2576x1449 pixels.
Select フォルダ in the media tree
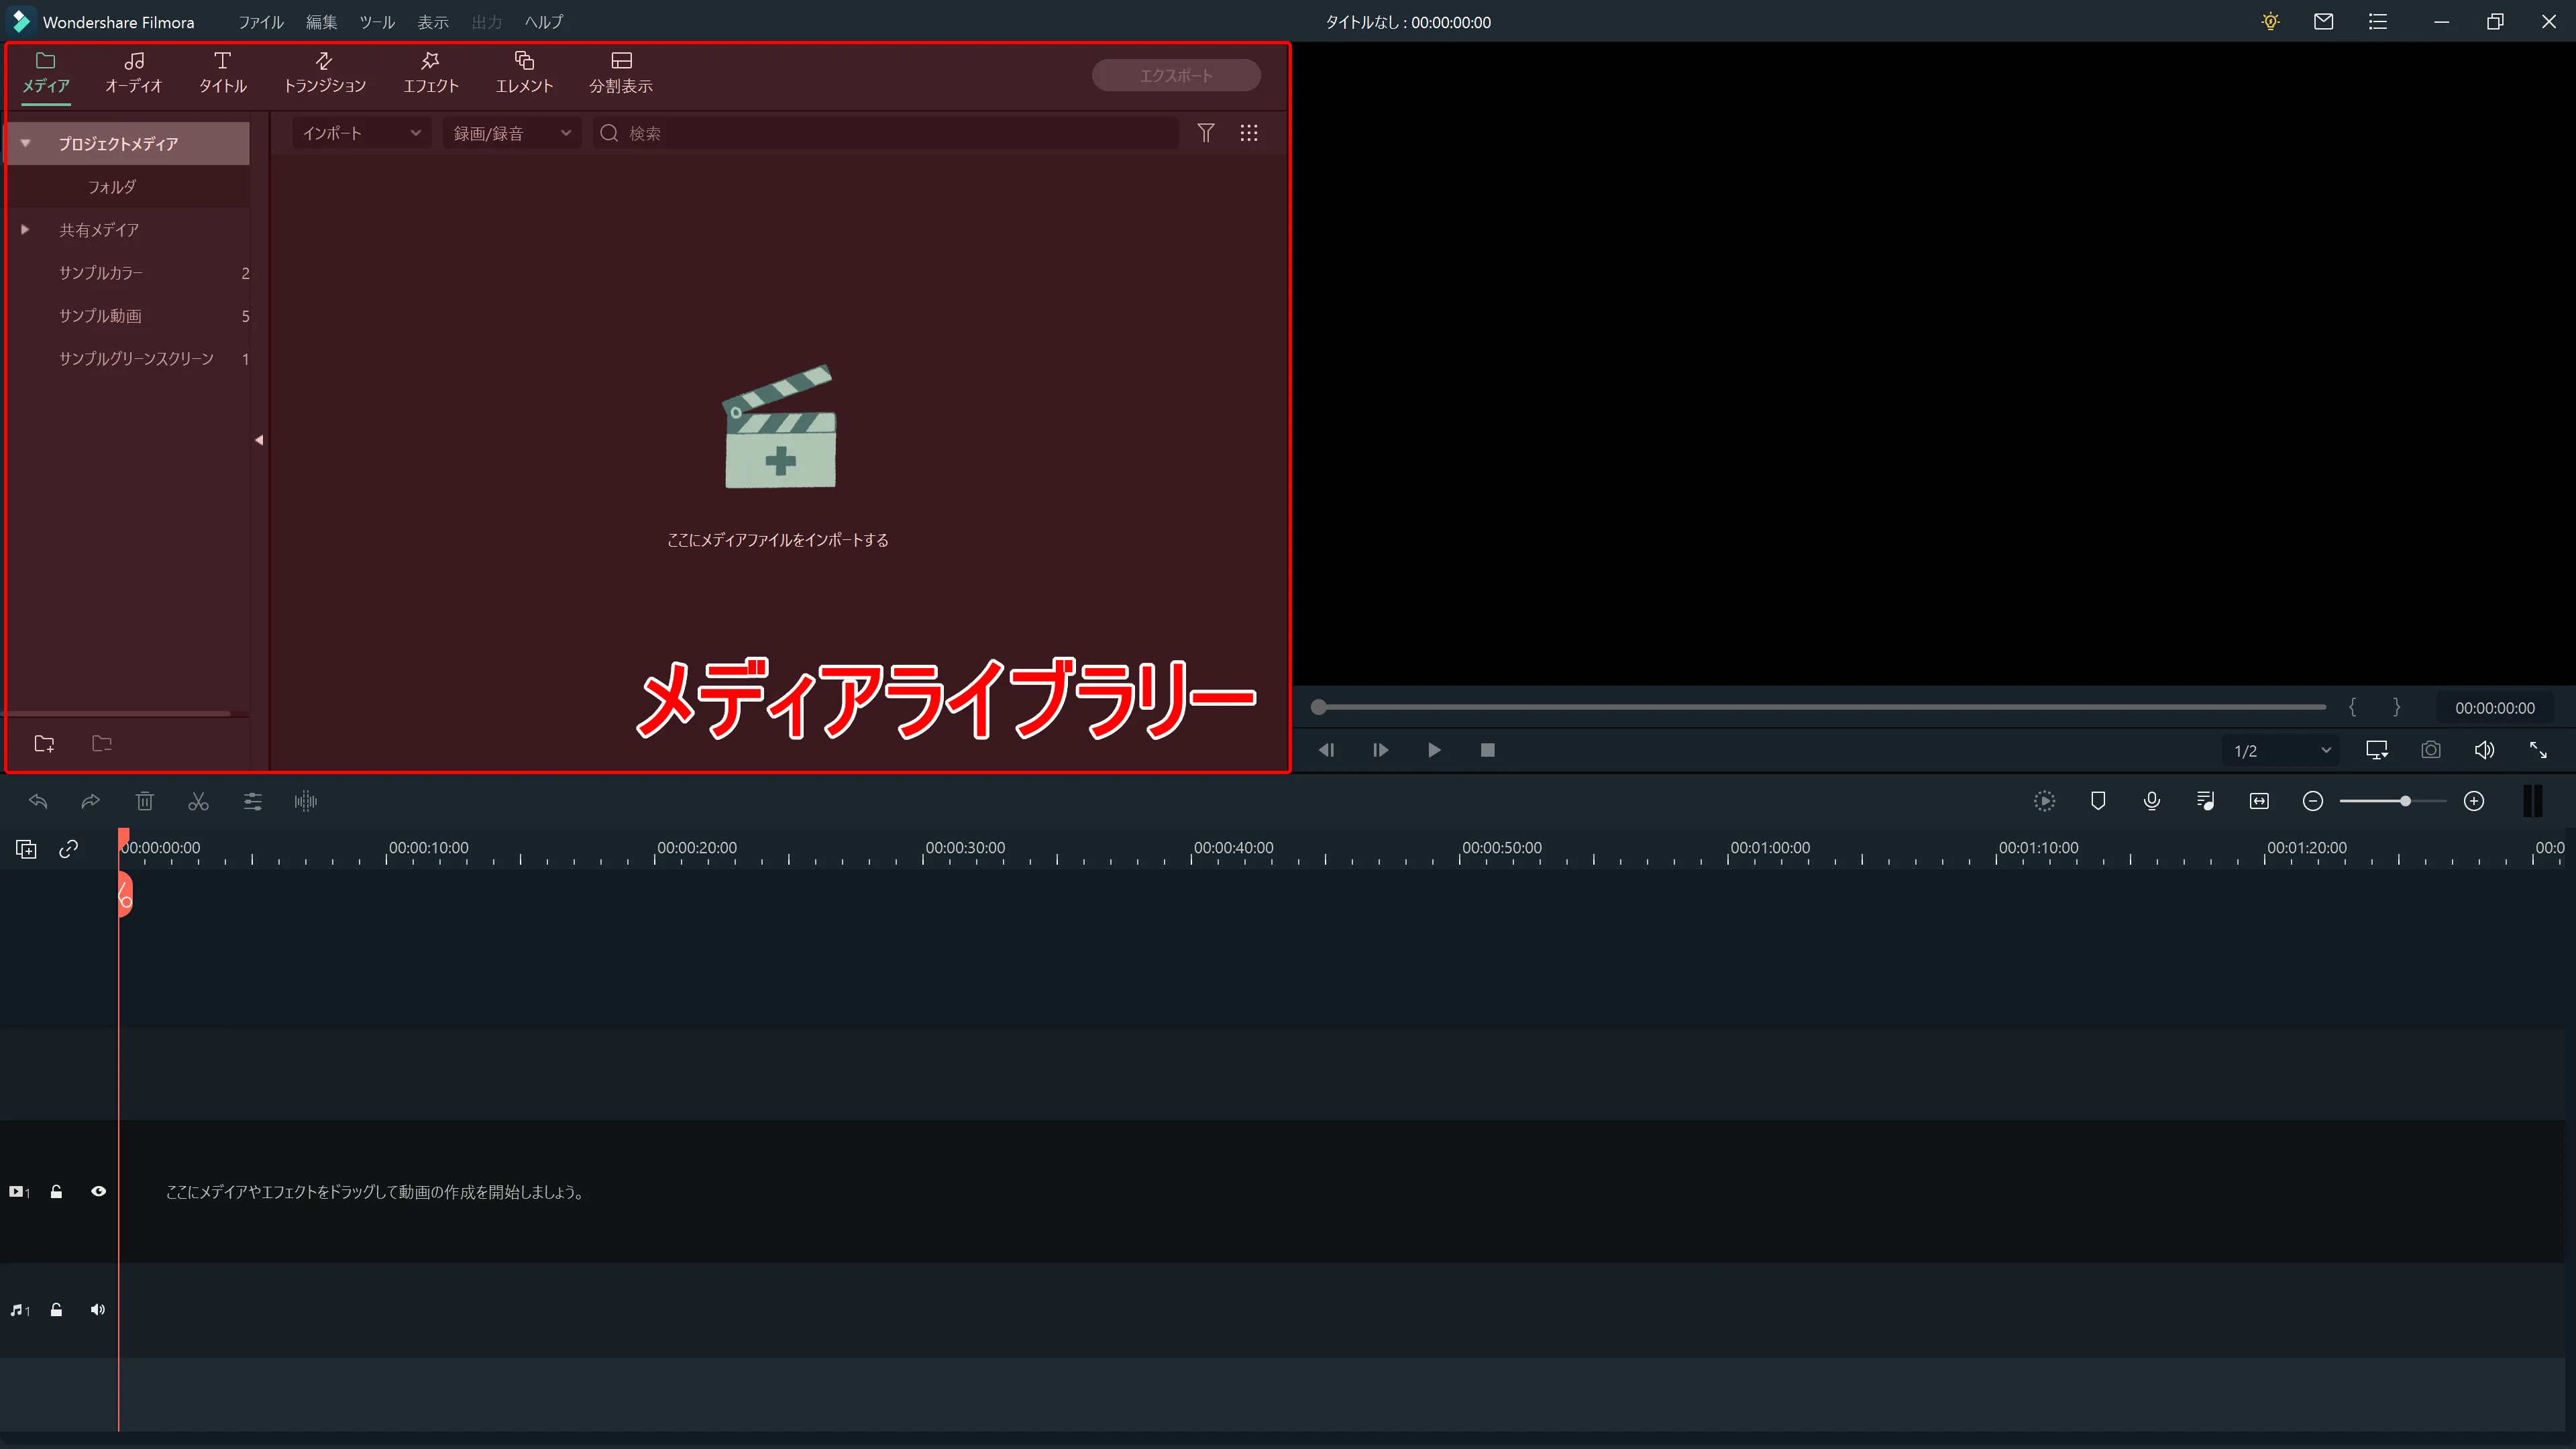click(112, 187)
